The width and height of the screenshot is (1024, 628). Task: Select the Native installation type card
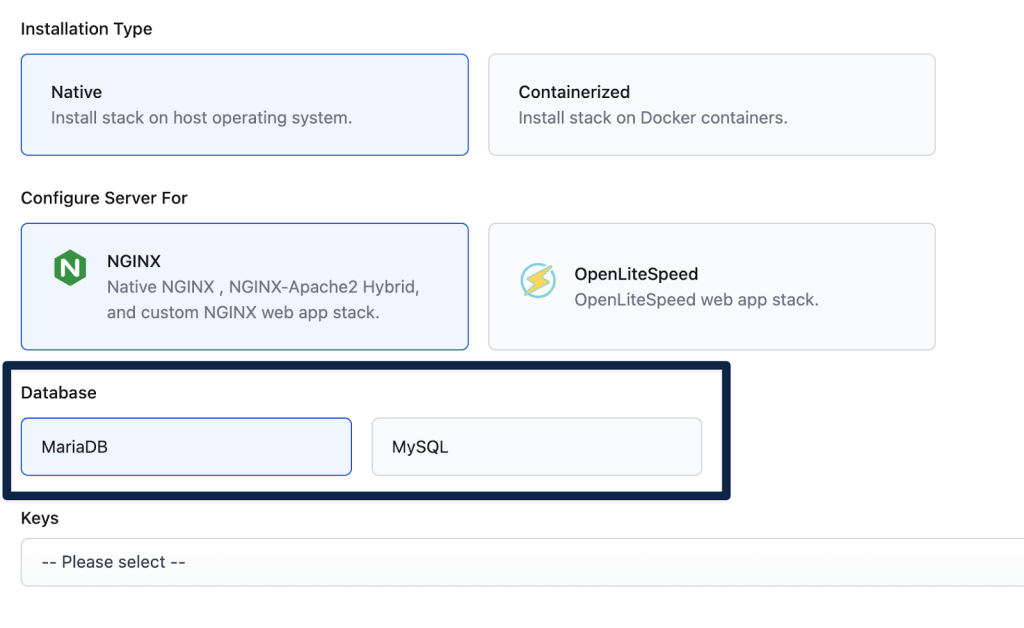pos(245,105)
